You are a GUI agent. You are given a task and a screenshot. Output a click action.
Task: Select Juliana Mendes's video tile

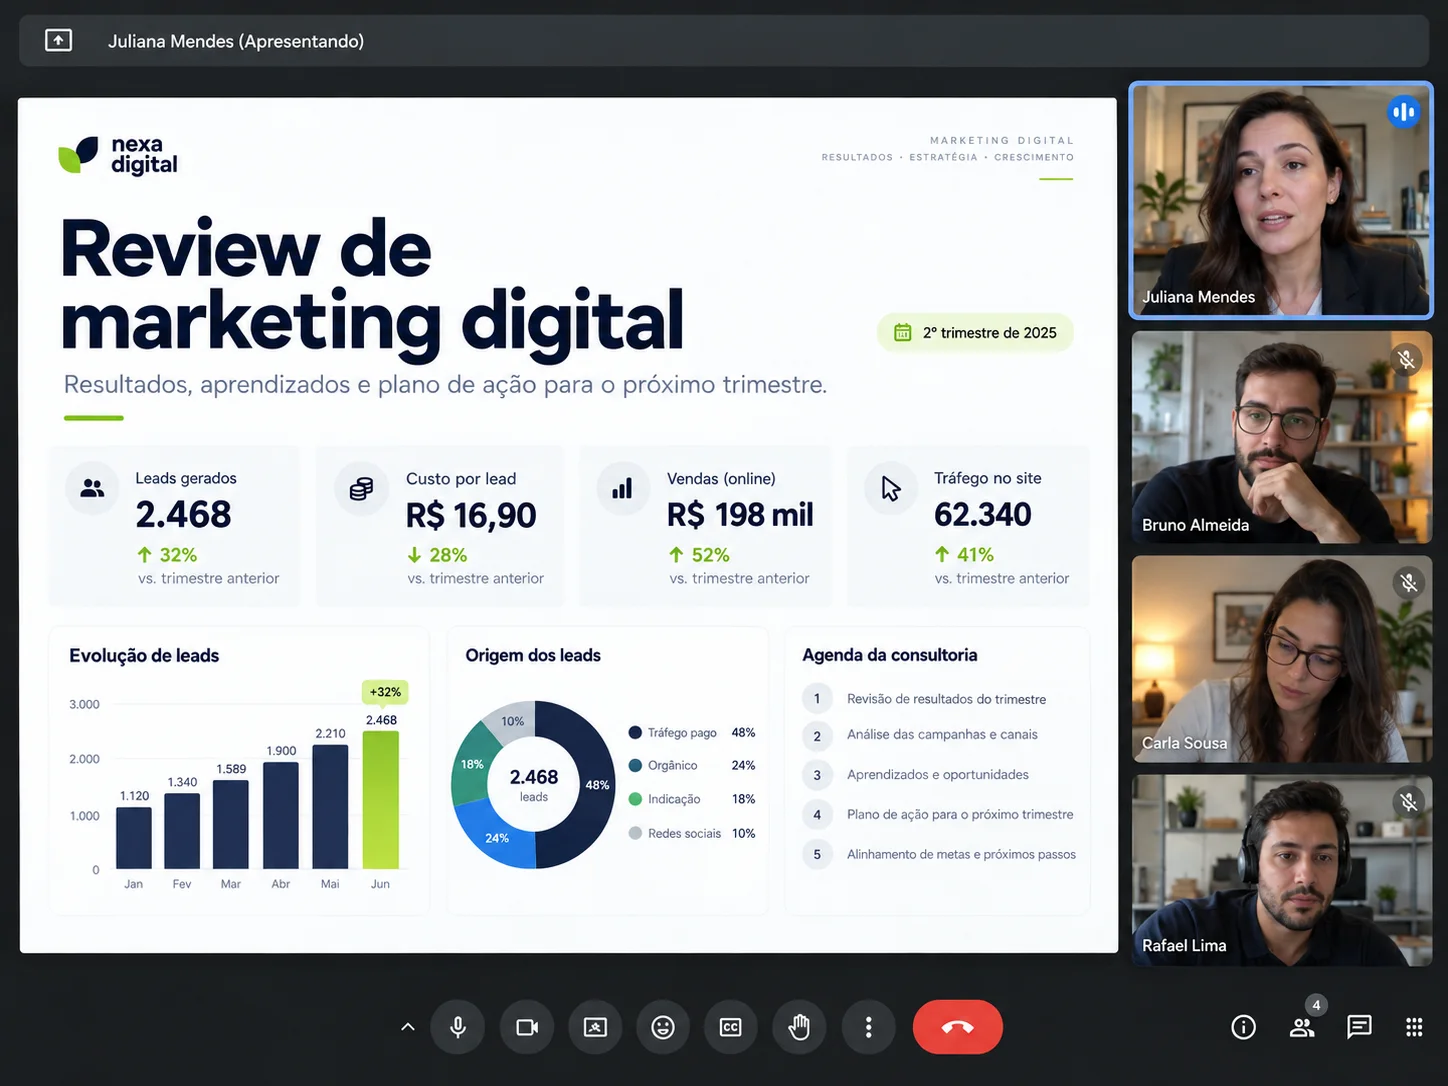click(x=1281, y=200)
